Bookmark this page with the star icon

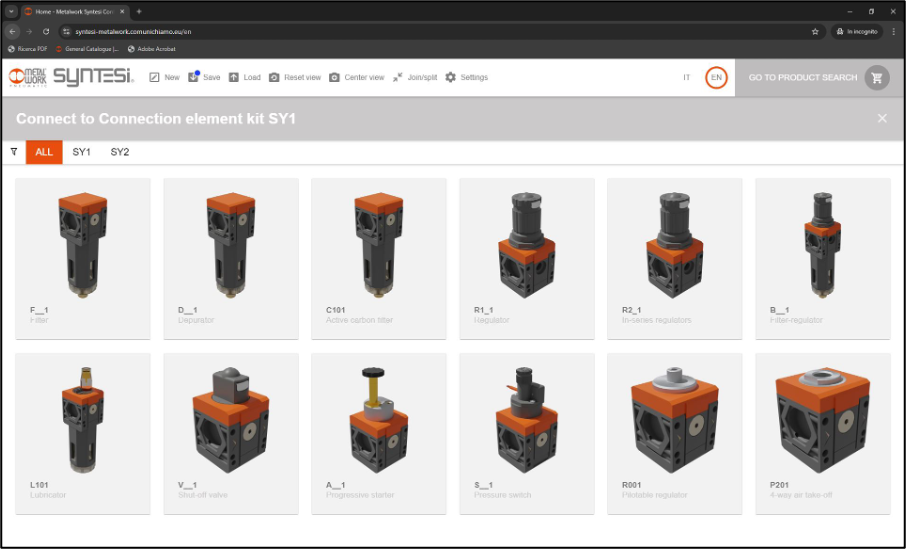pyautogui.click(x=815, y=32)
